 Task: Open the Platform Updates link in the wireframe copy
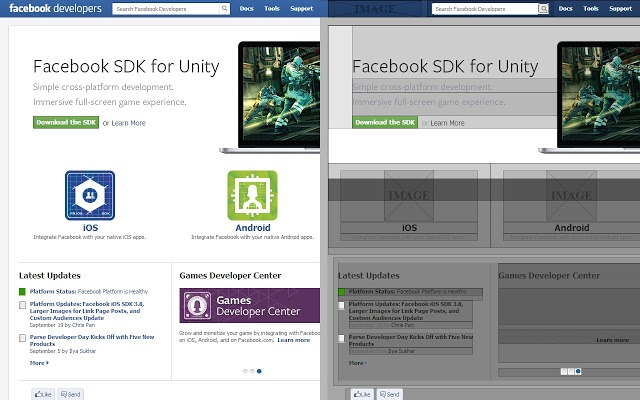[x=406, y=311]
